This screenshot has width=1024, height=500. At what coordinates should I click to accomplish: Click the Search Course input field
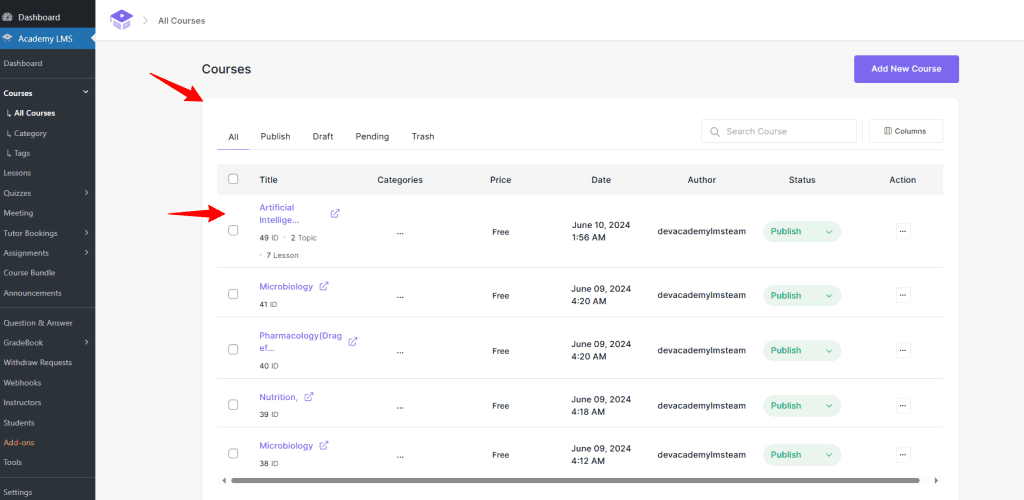click(787, 131)
